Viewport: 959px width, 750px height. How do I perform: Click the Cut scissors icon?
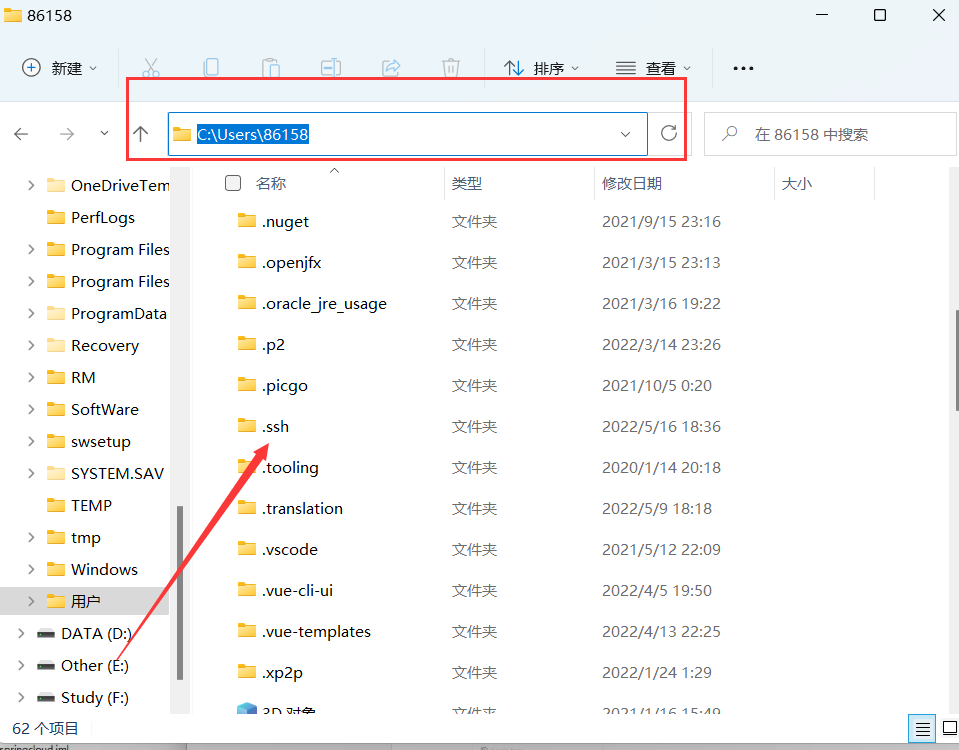150,67
